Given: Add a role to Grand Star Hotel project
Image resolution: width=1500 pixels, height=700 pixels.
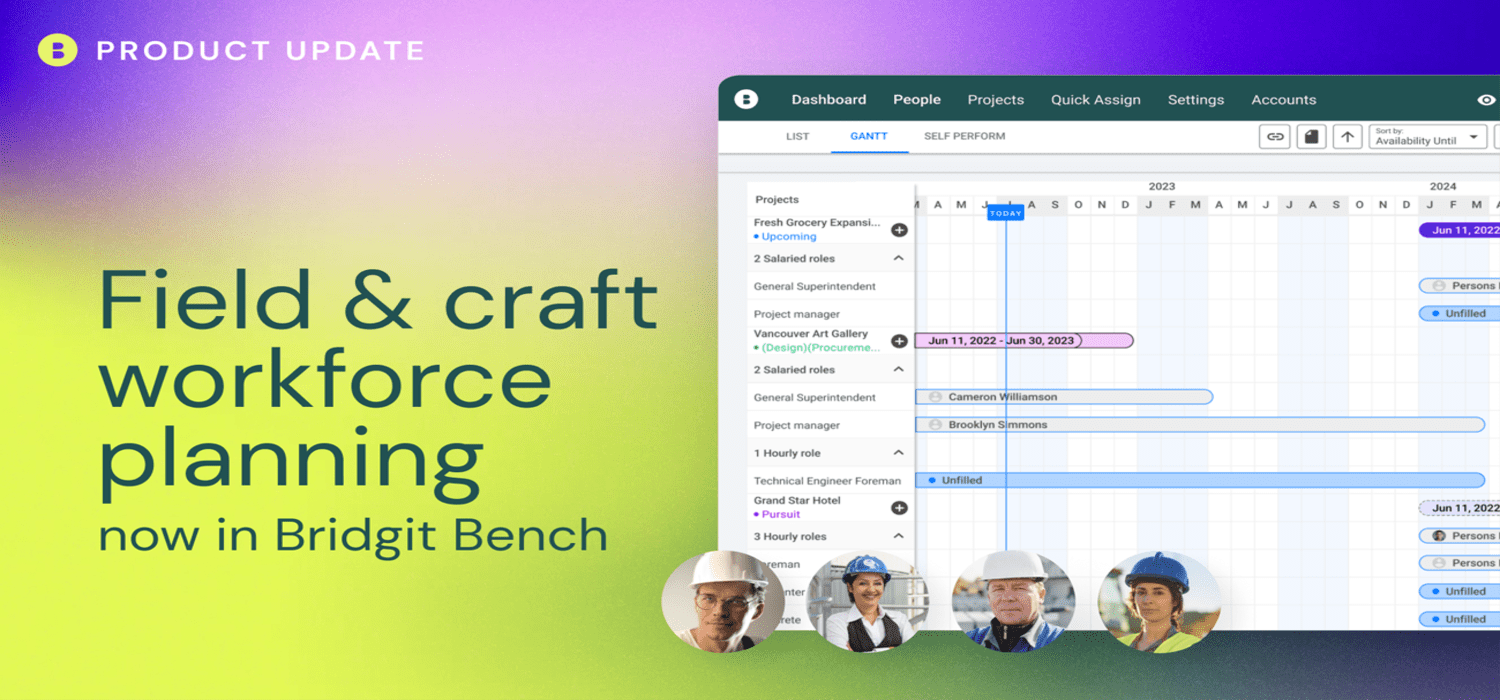Looking at the screenshot, I should tap(899, 507).
